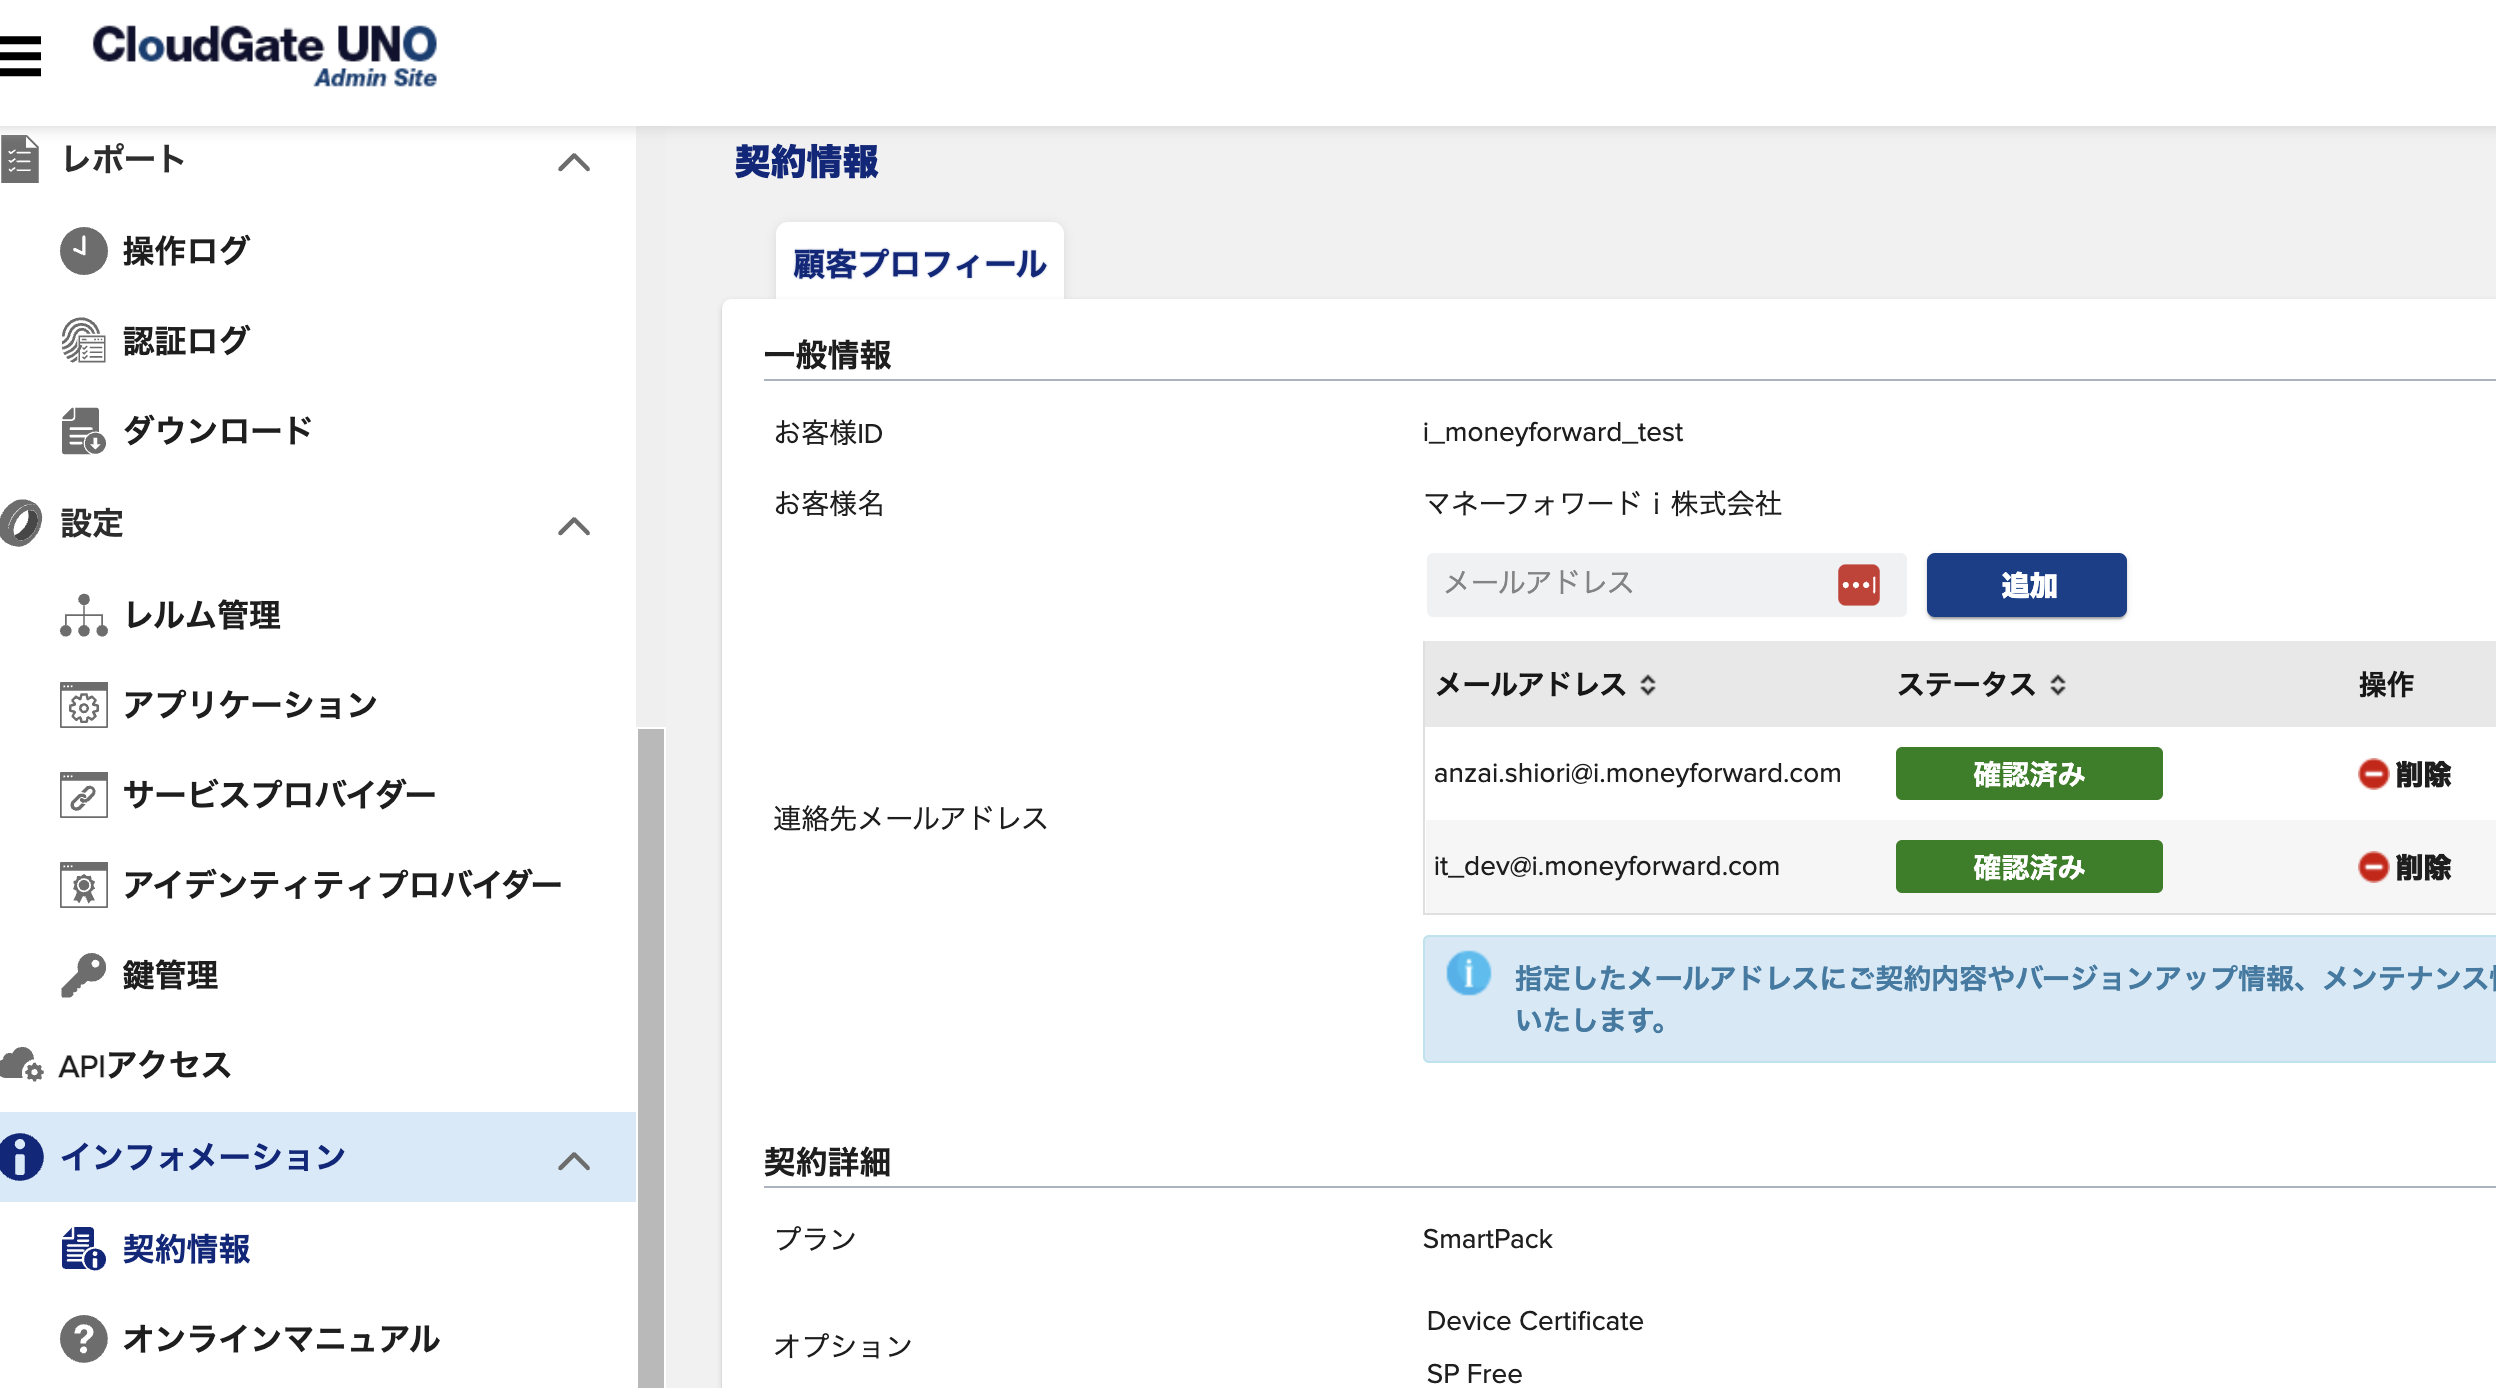Click the 契約情報 page heading
Screen dimensions: 2496x1388
(x=806, y=162)
